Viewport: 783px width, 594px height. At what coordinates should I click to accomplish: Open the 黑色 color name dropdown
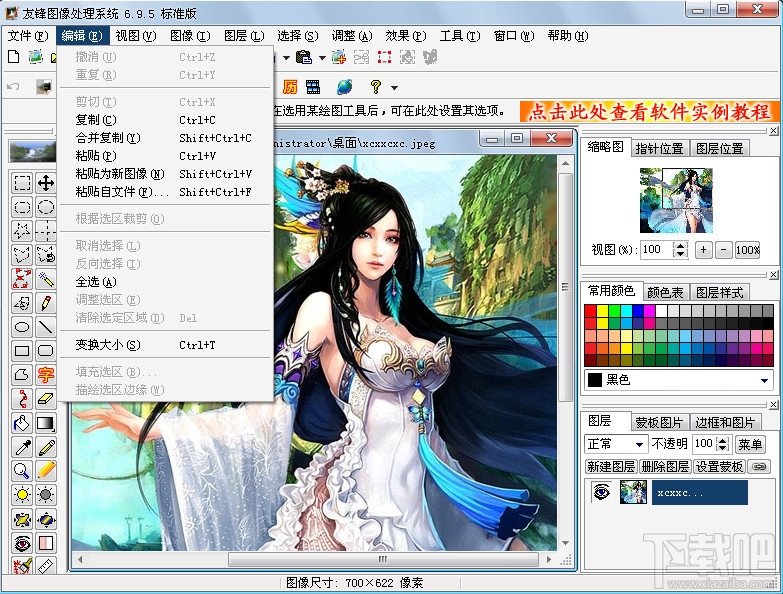click(764, 380)
